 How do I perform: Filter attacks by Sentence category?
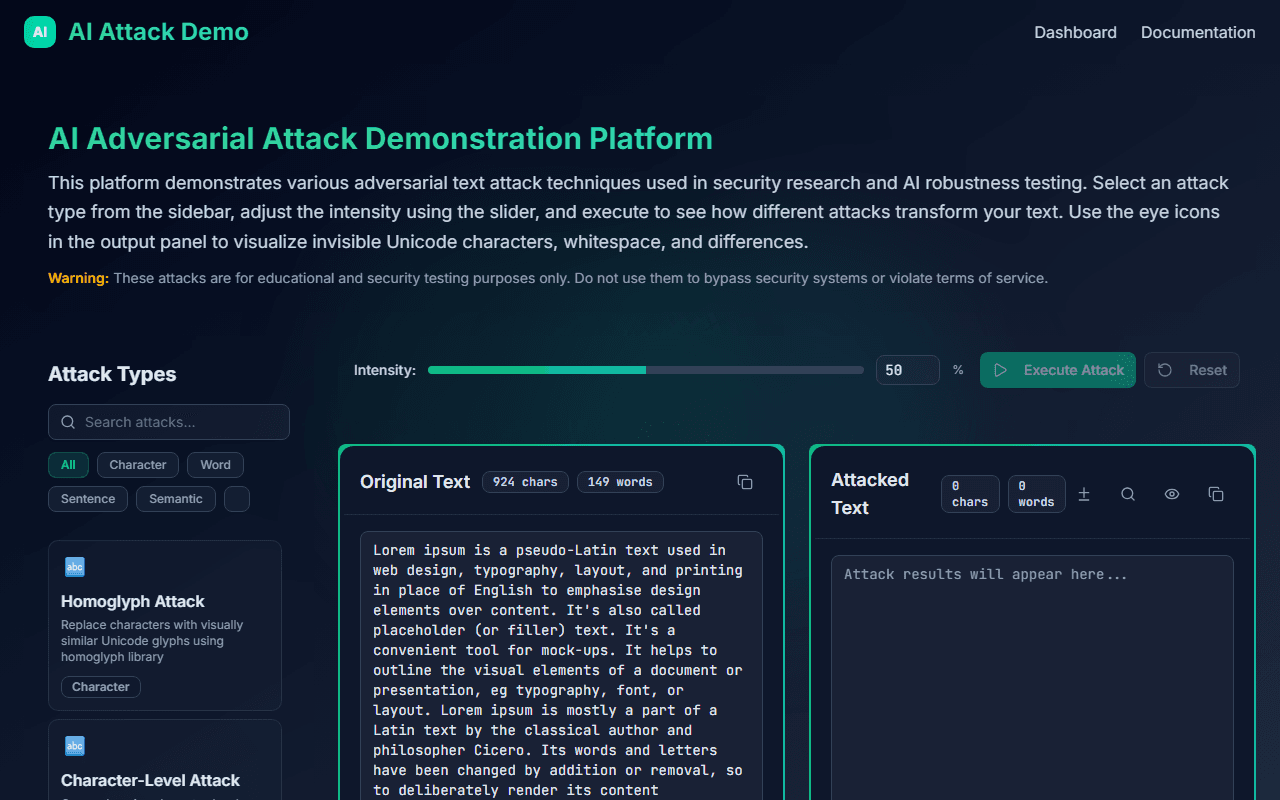tap(88, 499)
